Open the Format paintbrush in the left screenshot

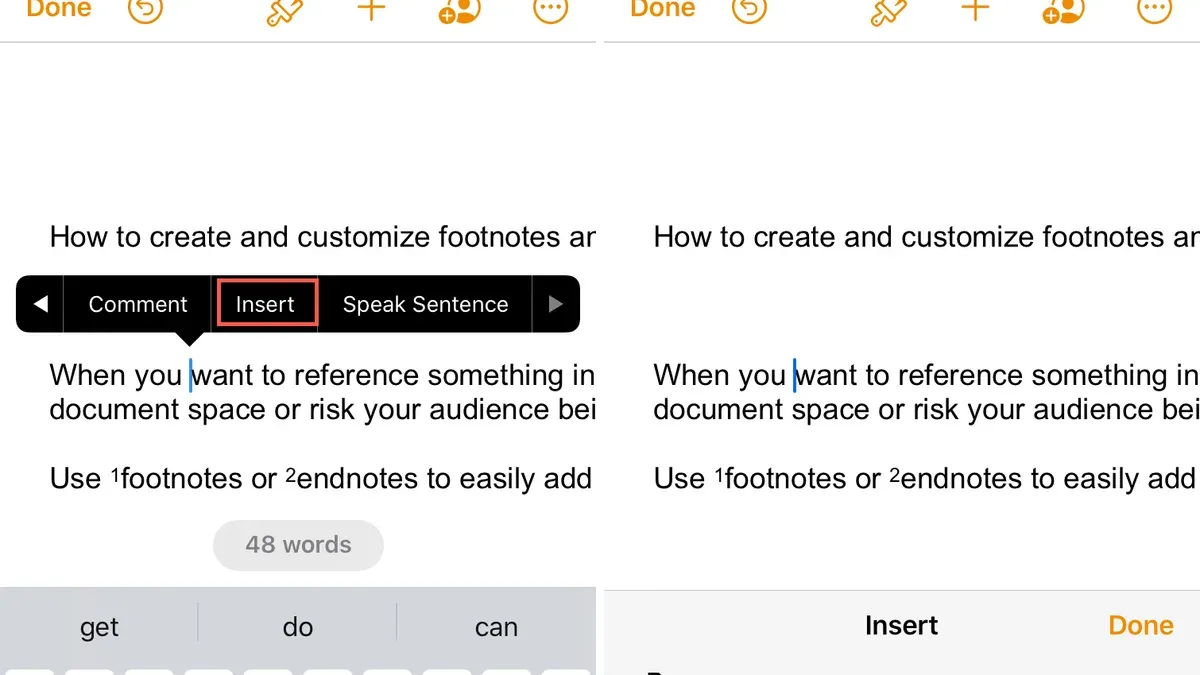(x=285, y=11)
